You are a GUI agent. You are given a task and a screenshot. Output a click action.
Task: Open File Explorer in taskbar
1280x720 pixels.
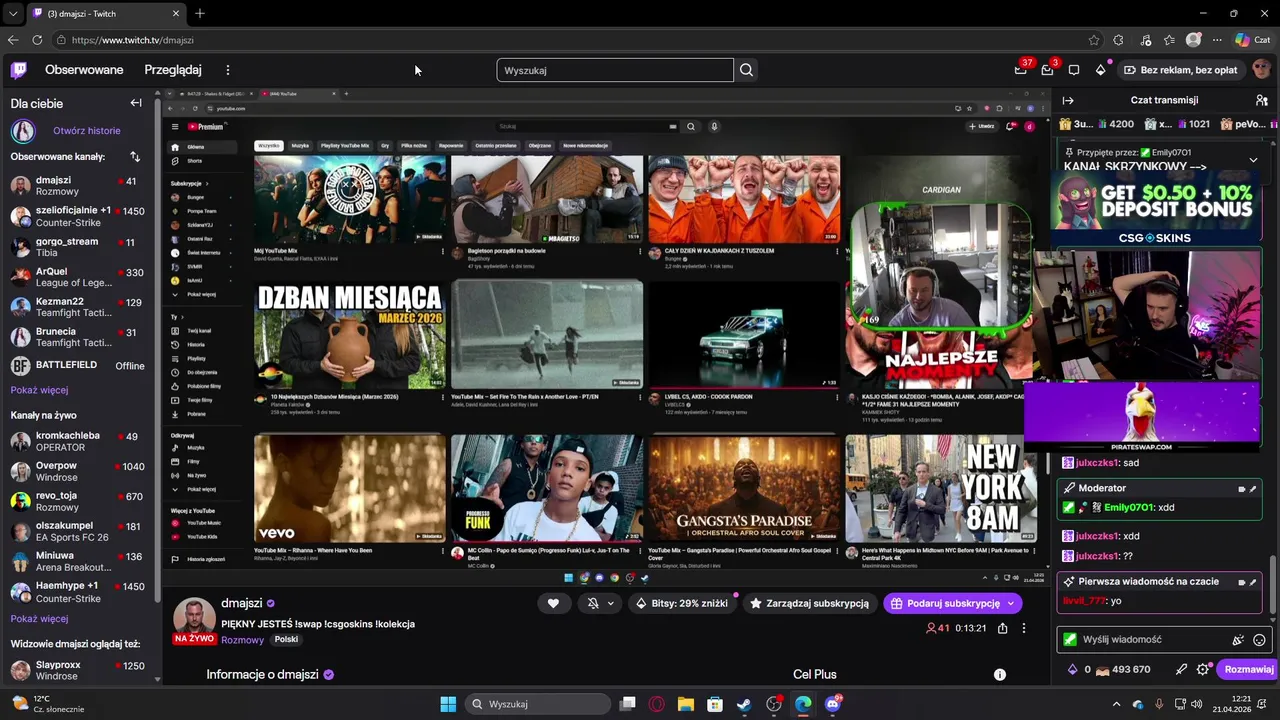click(x=685, y=704)
